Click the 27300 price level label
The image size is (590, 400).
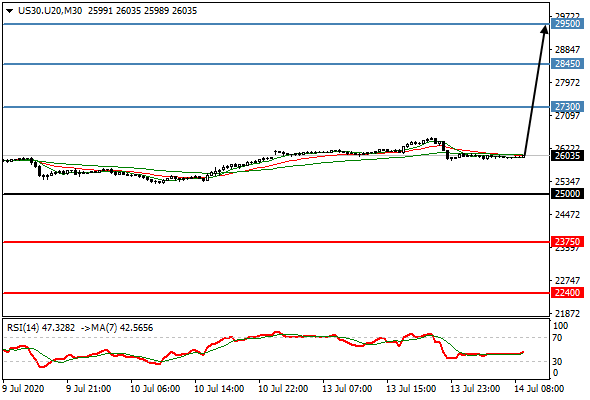coord(567,106)
